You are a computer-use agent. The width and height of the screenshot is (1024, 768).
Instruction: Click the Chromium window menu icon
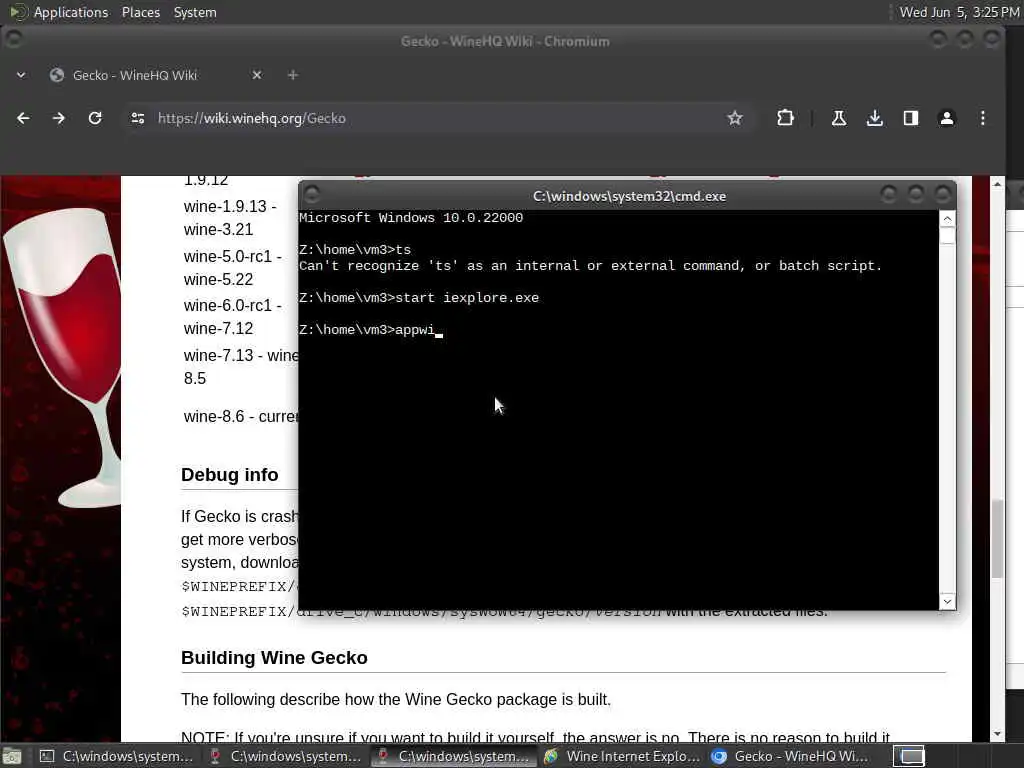(x=12, y=39)
